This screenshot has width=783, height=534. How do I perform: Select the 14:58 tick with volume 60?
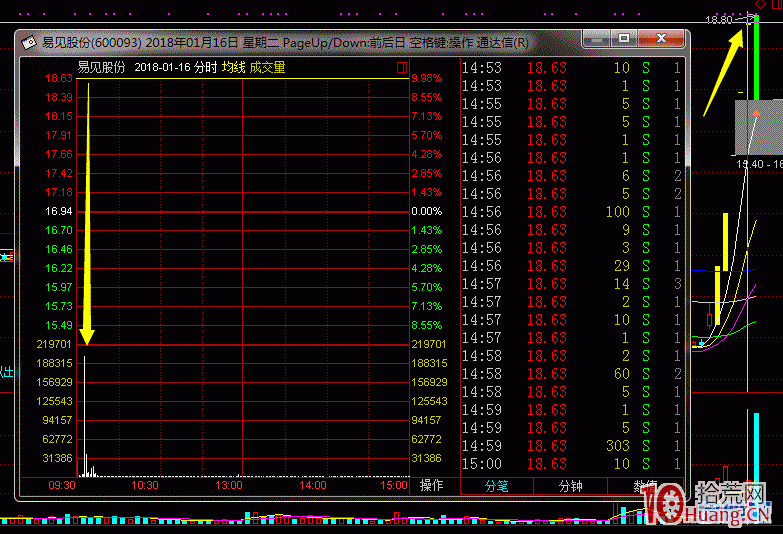coord(571,374)
